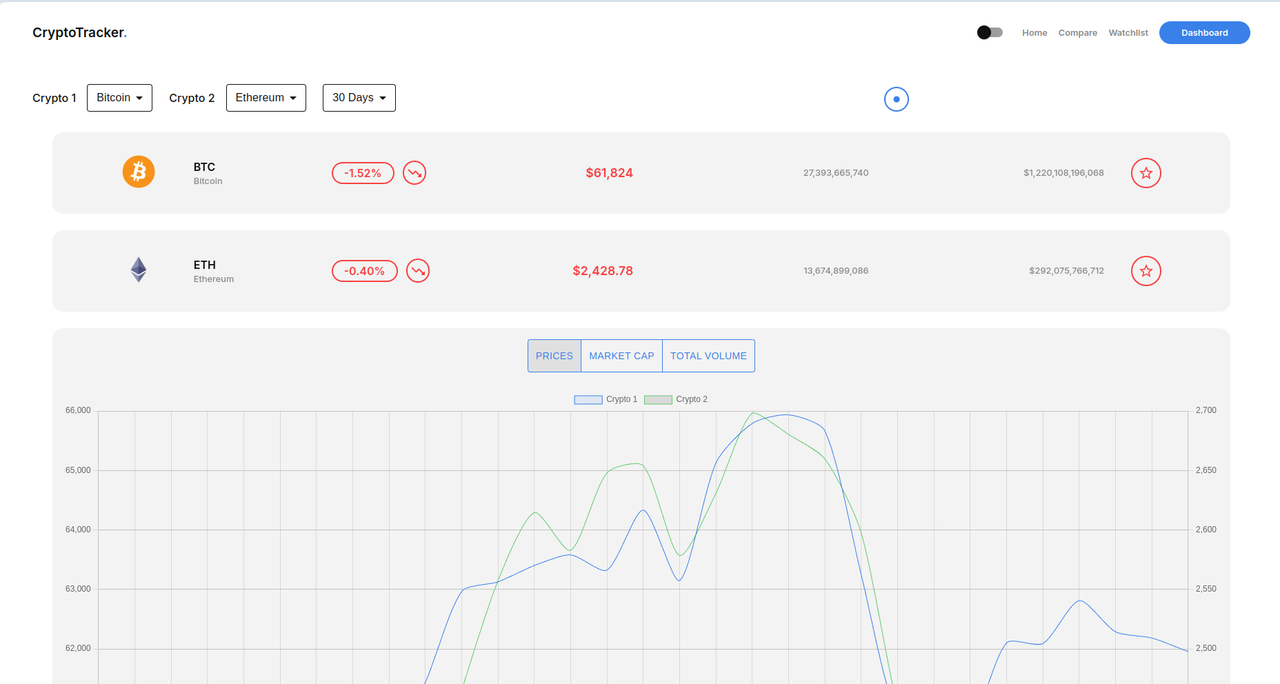Click Bitcoin market cap $1,220,108,196,068

coord(1064,173)
